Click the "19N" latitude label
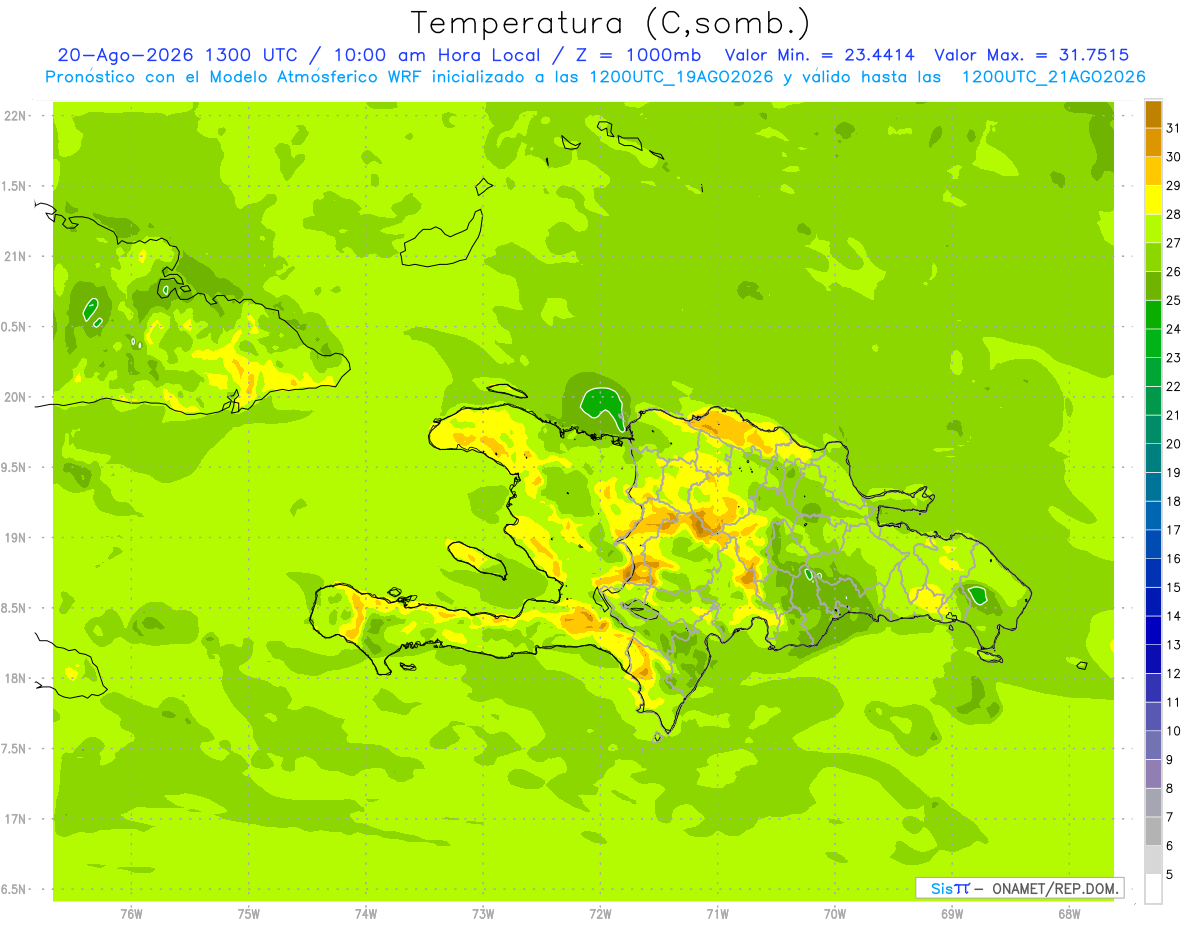This screenshot has height=927, width=1200. pos(17,538)
